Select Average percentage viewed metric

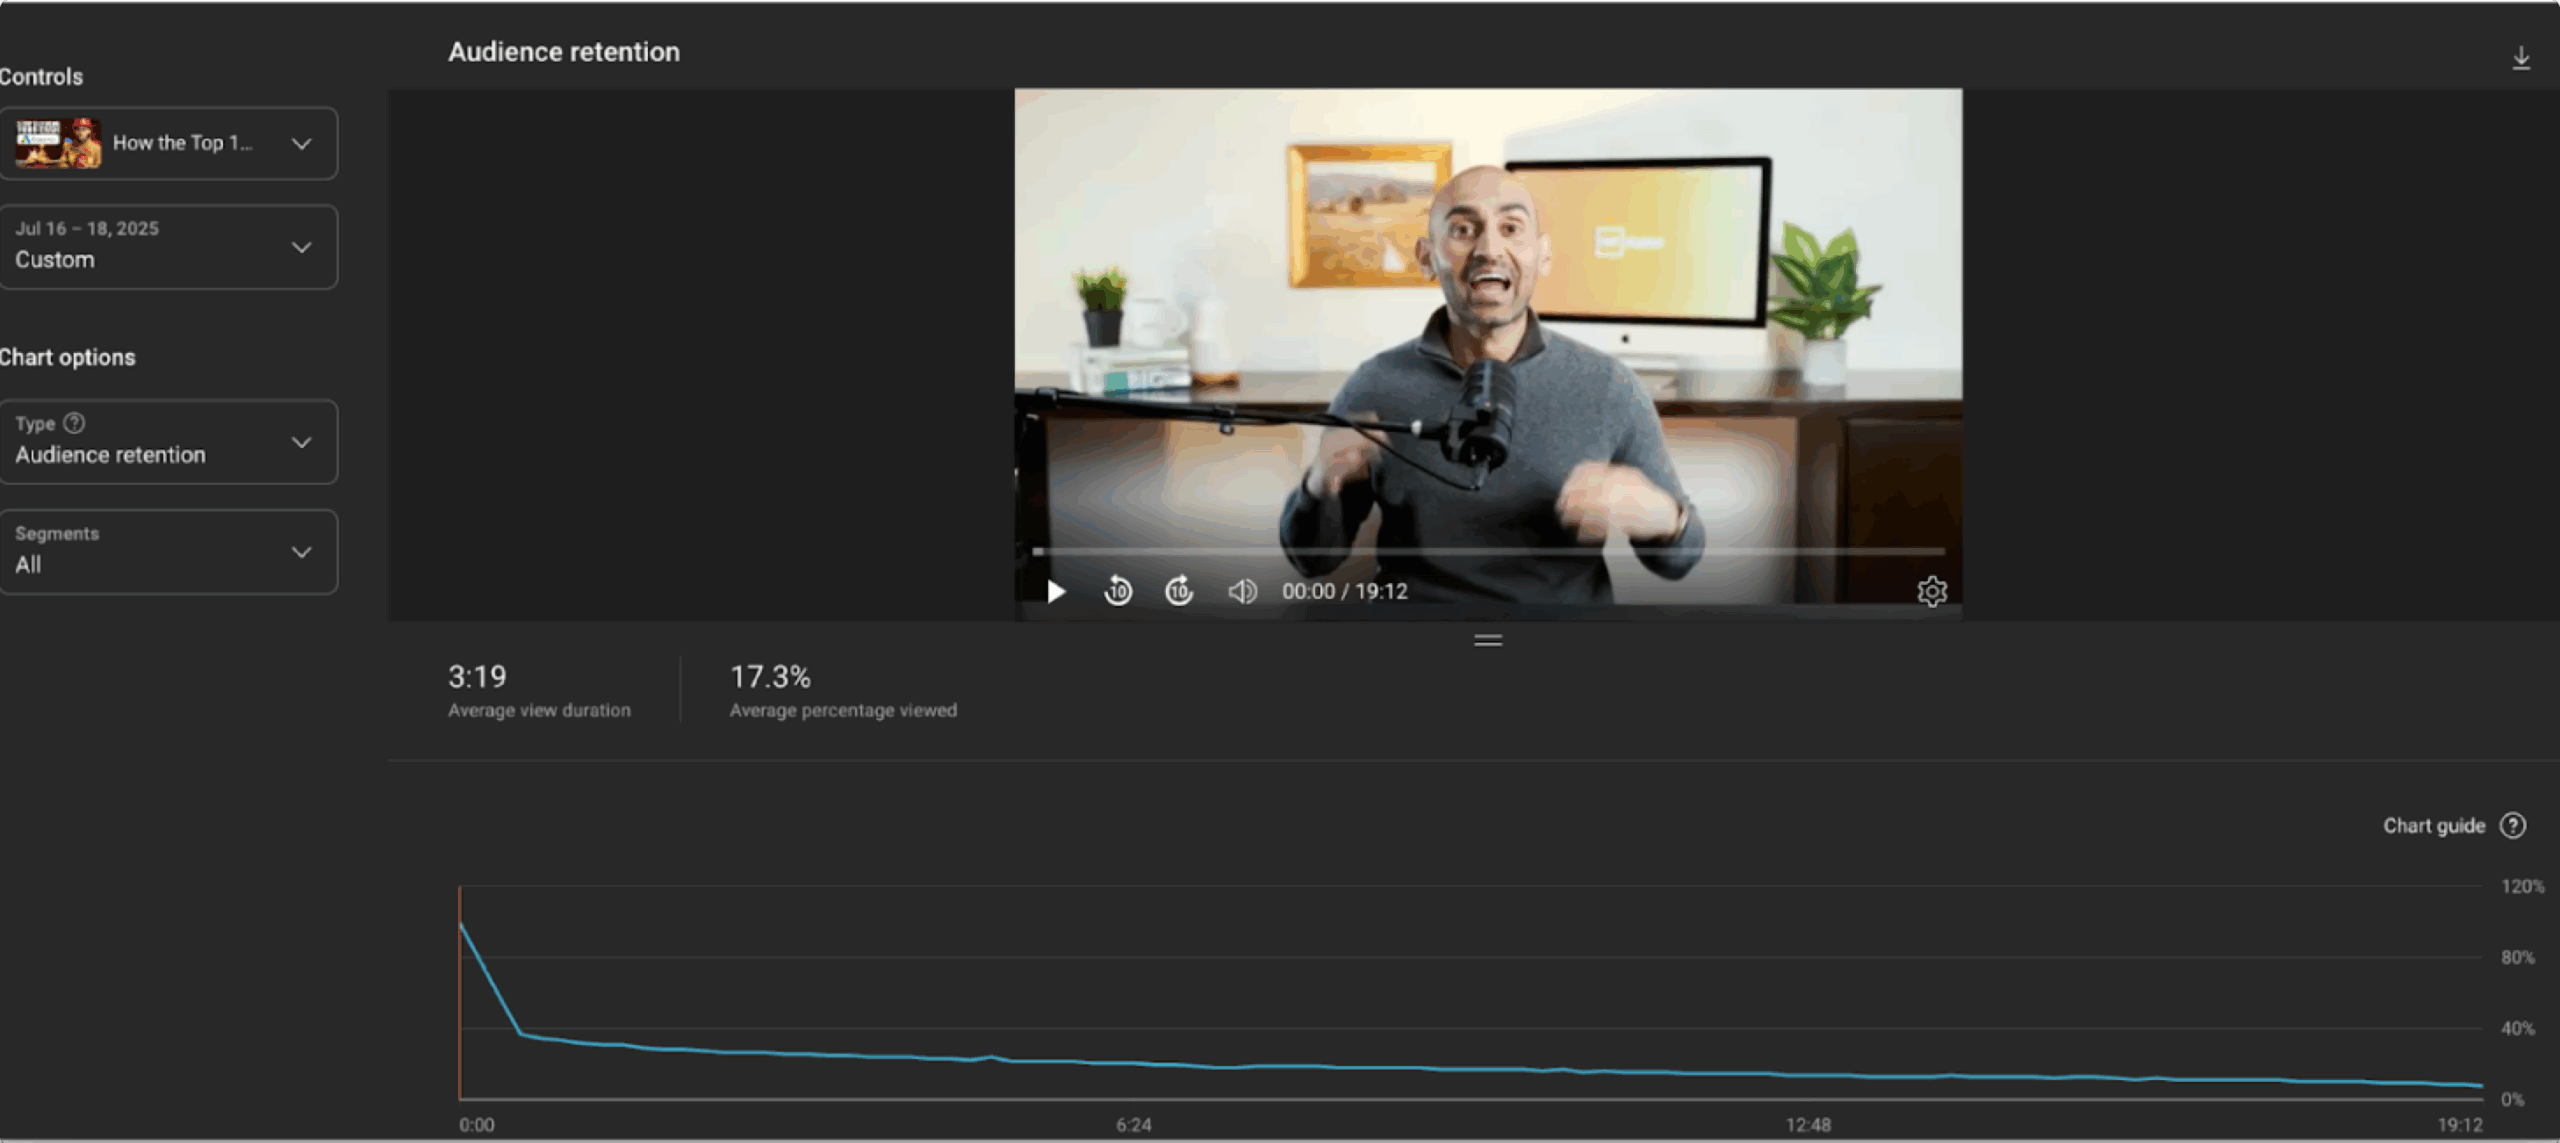pos(842,690)
